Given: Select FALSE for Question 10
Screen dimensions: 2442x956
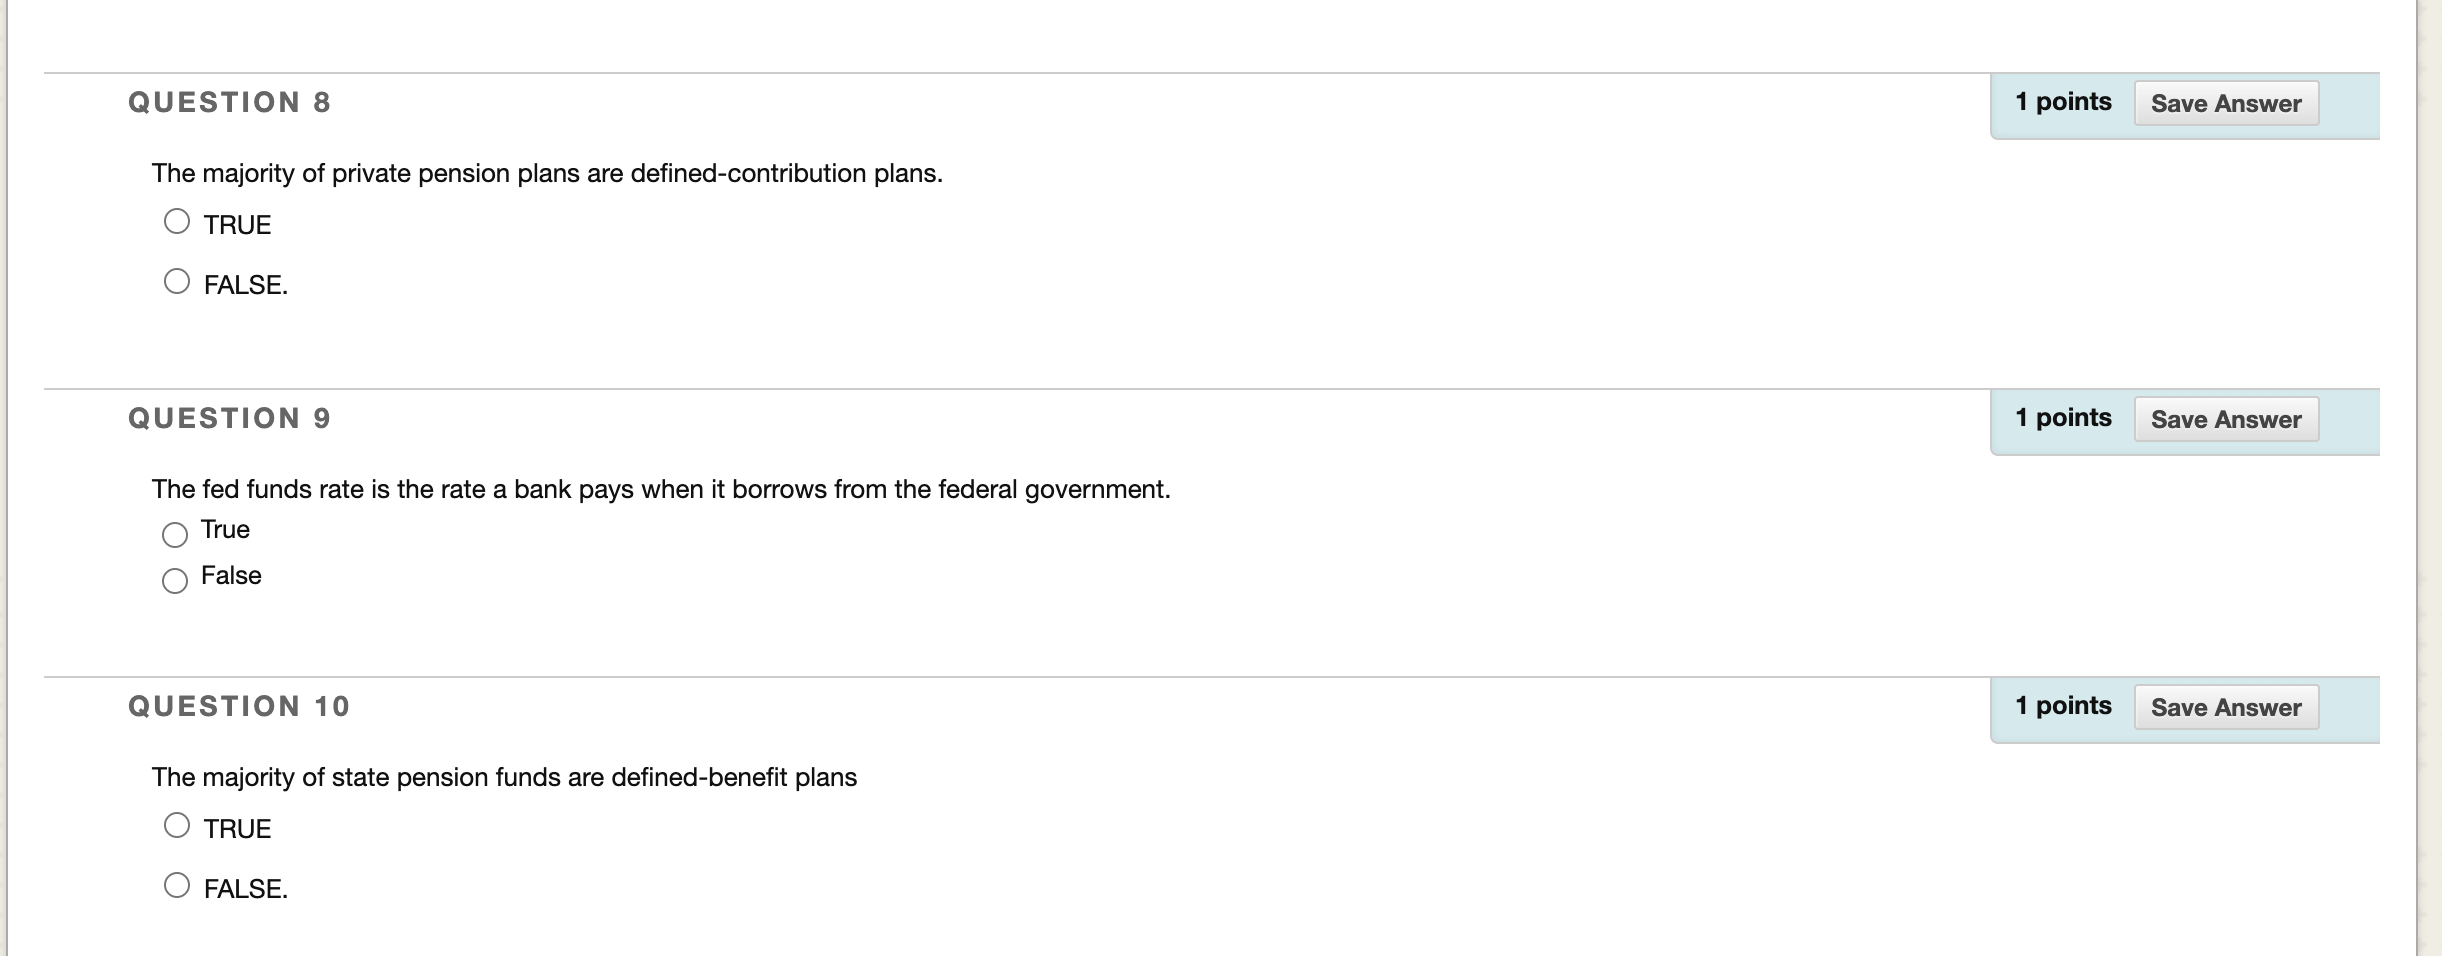Looking at the screenshot, I should (177, 883).
